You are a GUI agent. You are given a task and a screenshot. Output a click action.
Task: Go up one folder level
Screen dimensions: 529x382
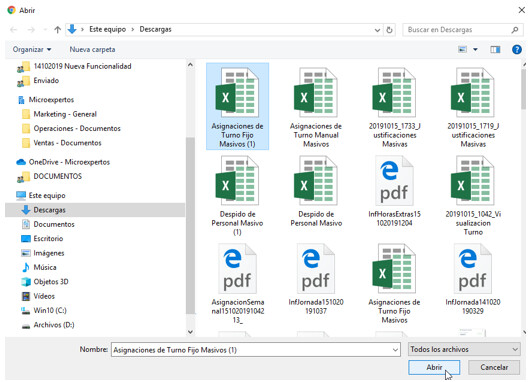click(x=57, y=30)
